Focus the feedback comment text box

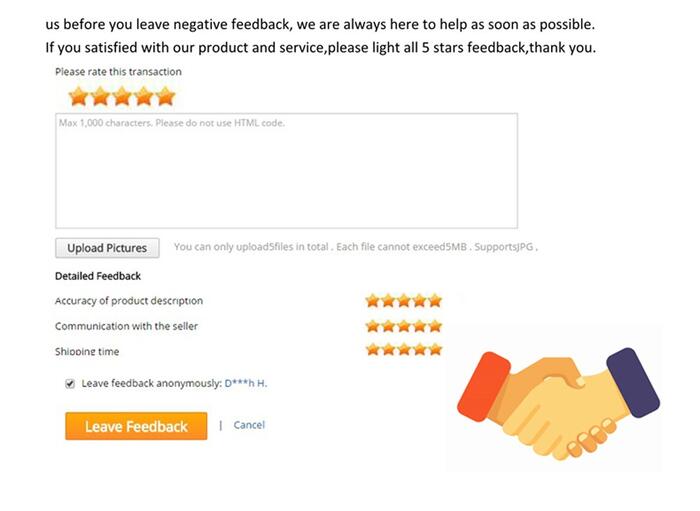click(x=287, y=171)
